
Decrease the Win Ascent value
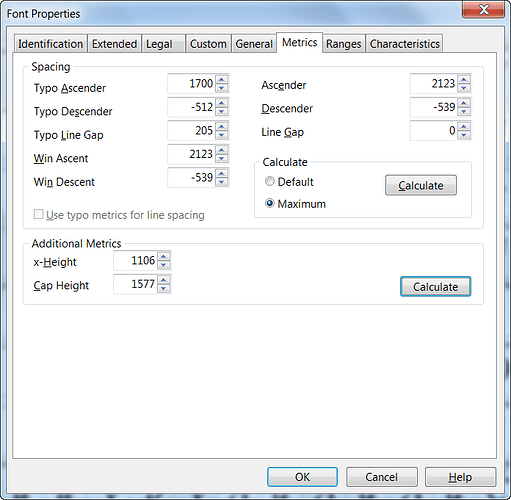tap(222, 159)
